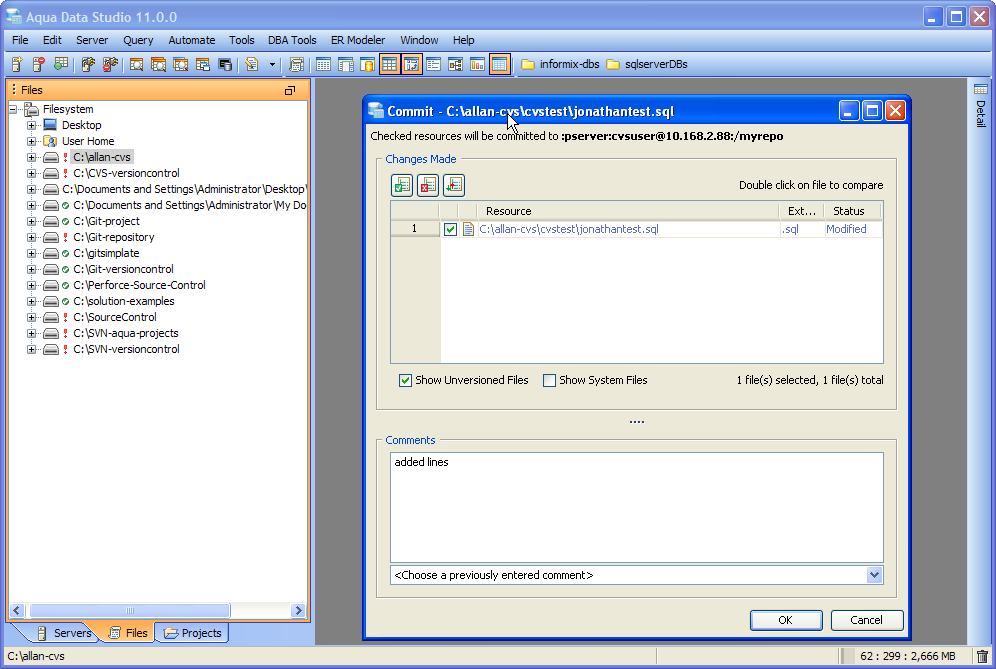Select the C:\solution-examples tree item
Image resolution: width=996 pixels, height=669 pixels.
(x=124, y=301)
